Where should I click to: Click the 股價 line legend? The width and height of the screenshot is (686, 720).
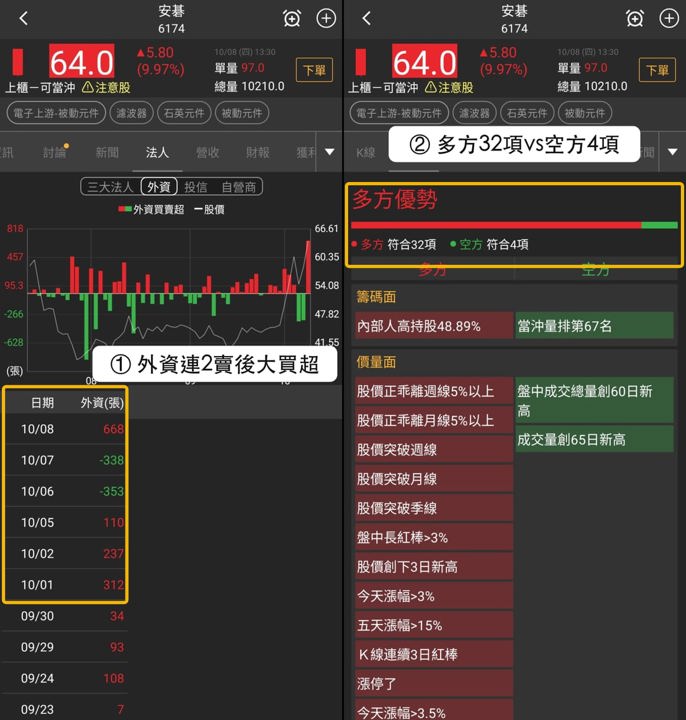click(x=209, y=209)
